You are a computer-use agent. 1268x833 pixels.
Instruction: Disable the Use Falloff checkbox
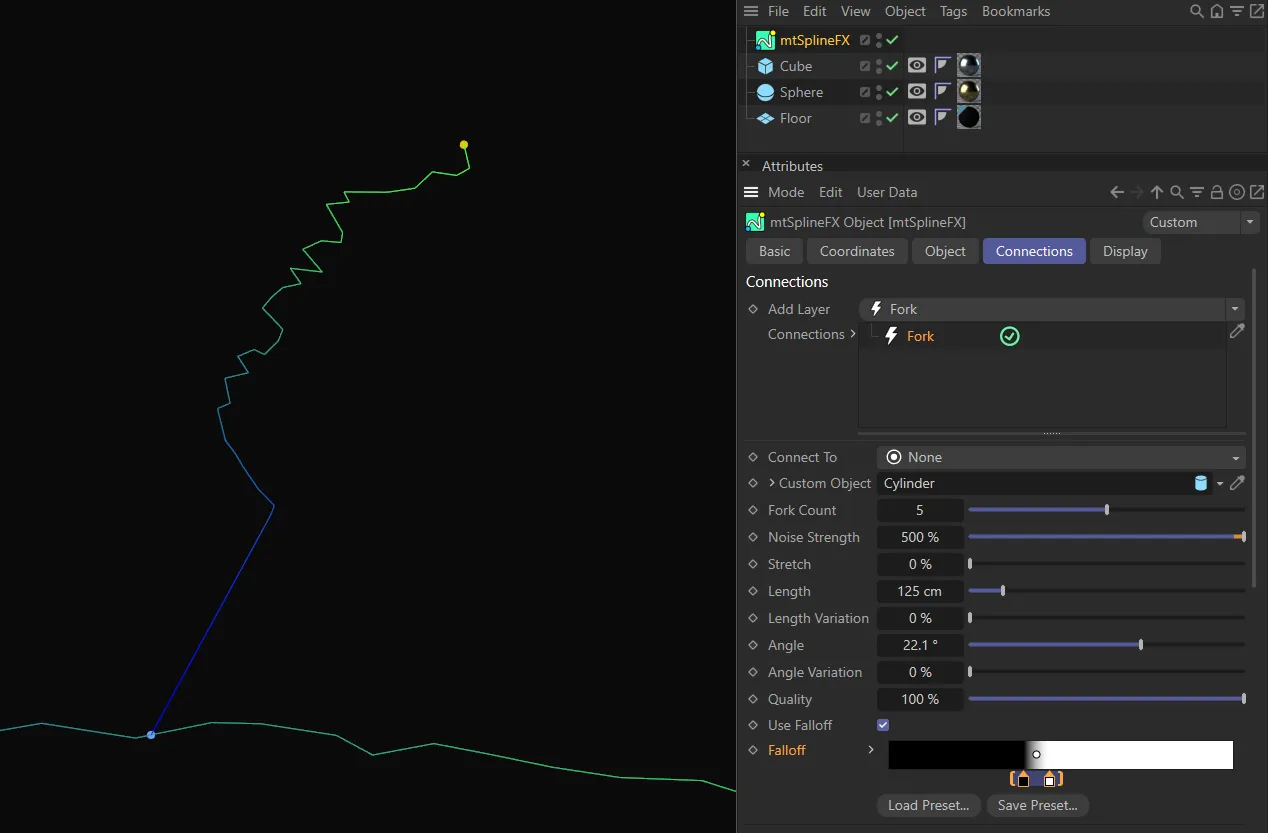[883, 725]
